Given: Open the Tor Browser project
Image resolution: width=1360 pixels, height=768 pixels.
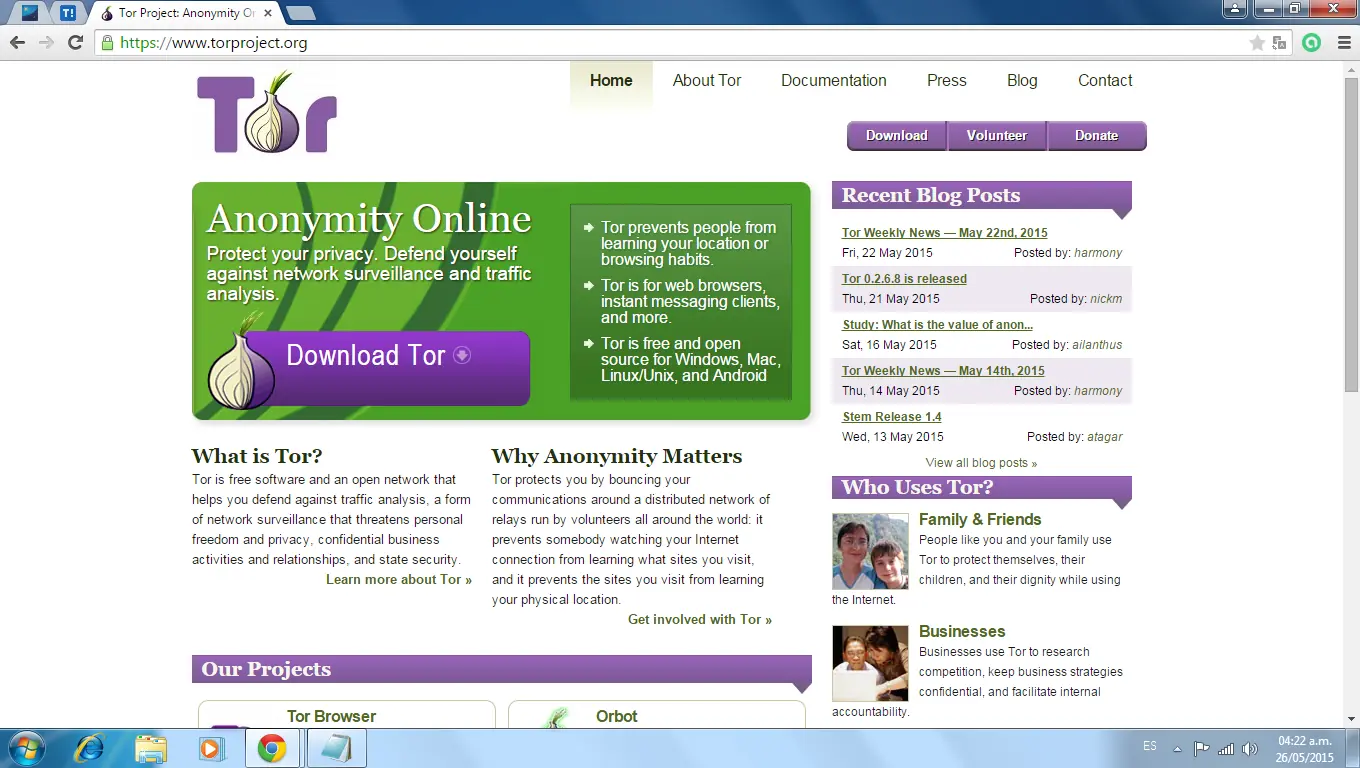Looking at the screenshot, I should [331, 717].
